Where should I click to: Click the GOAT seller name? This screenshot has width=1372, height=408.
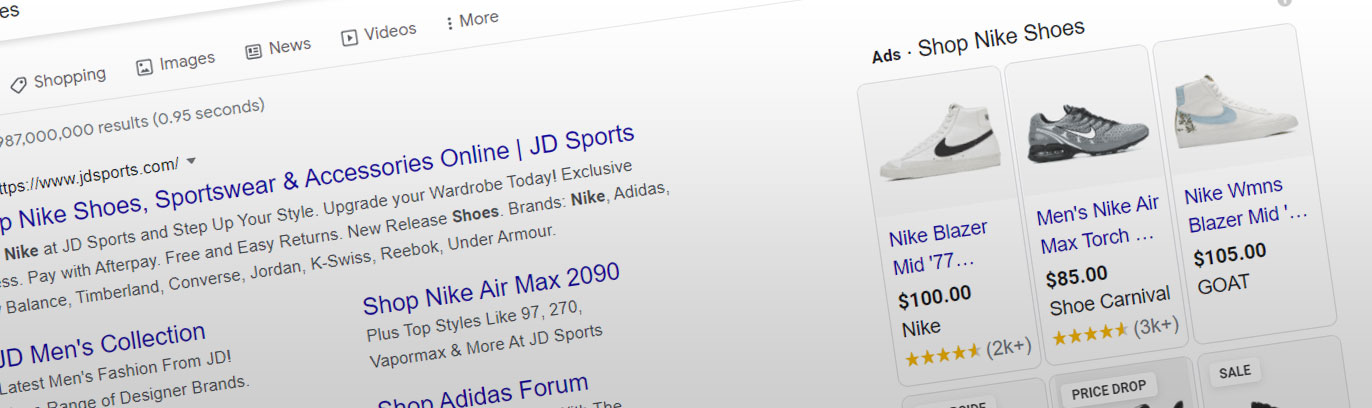[1223, 285]
